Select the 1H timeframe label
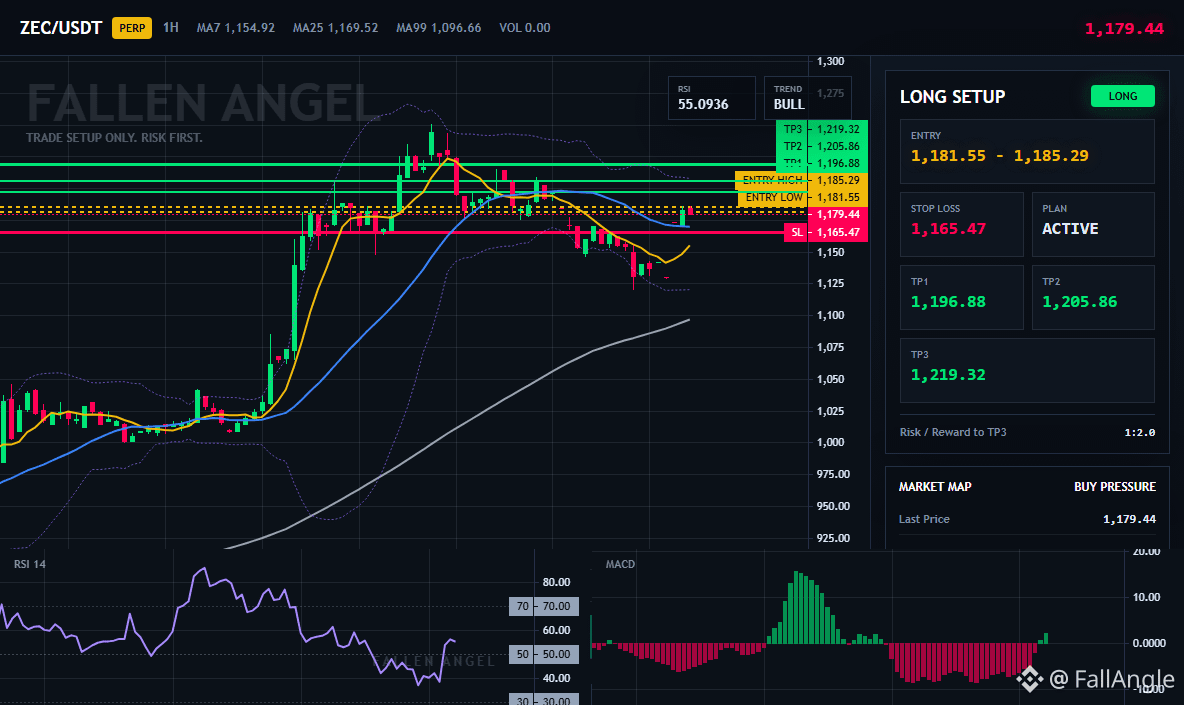 click(x=171, y=27)
